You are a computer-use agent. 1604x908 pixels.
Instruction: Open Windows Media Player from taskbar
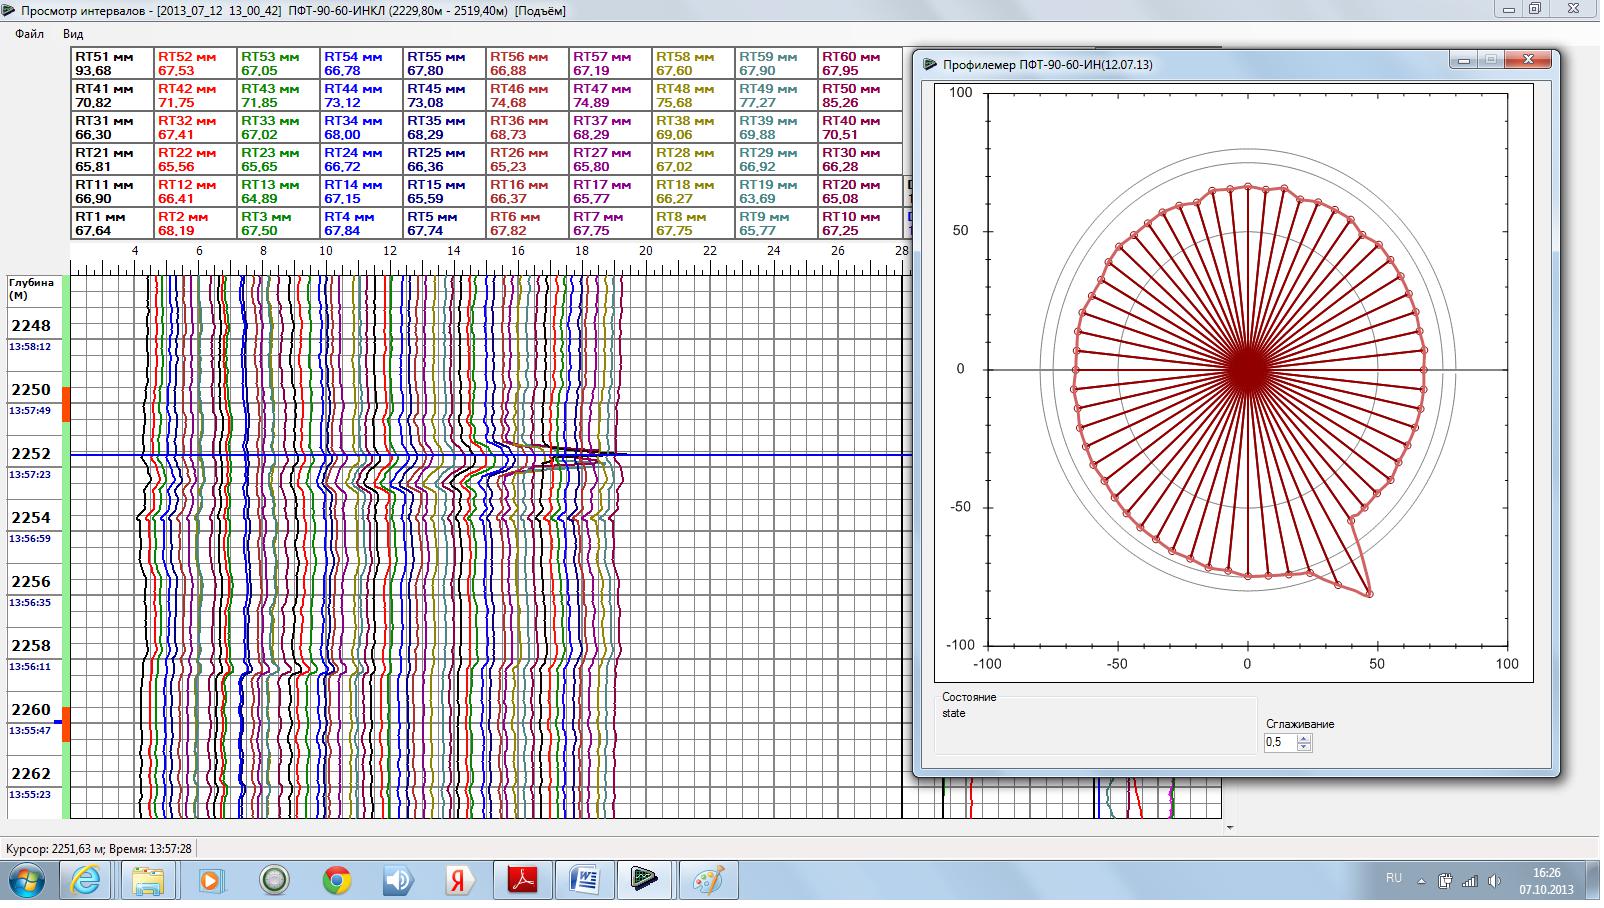click(x=212, y=881)
